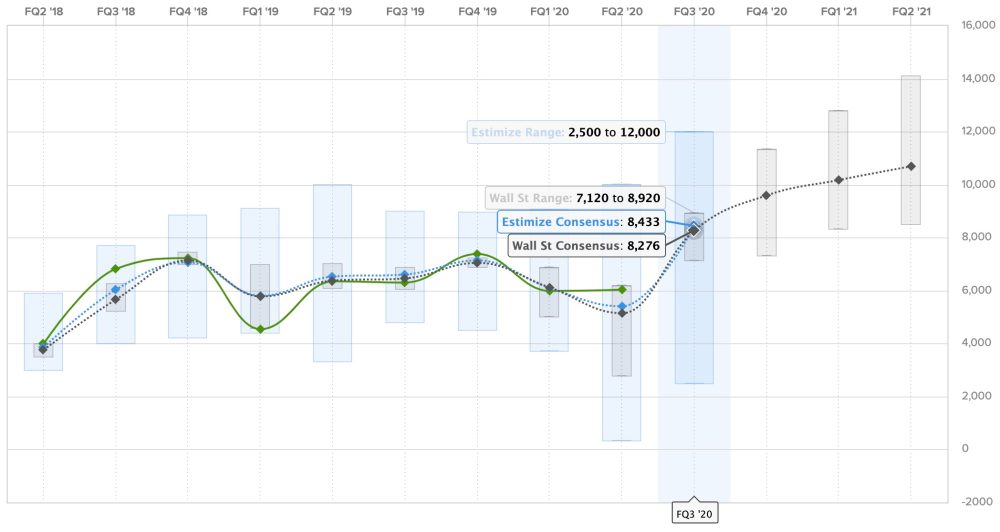Viewport: 1000px width, 532px height.
Task: Click the last green actual point at FQ2 '20
Action: 621,289
